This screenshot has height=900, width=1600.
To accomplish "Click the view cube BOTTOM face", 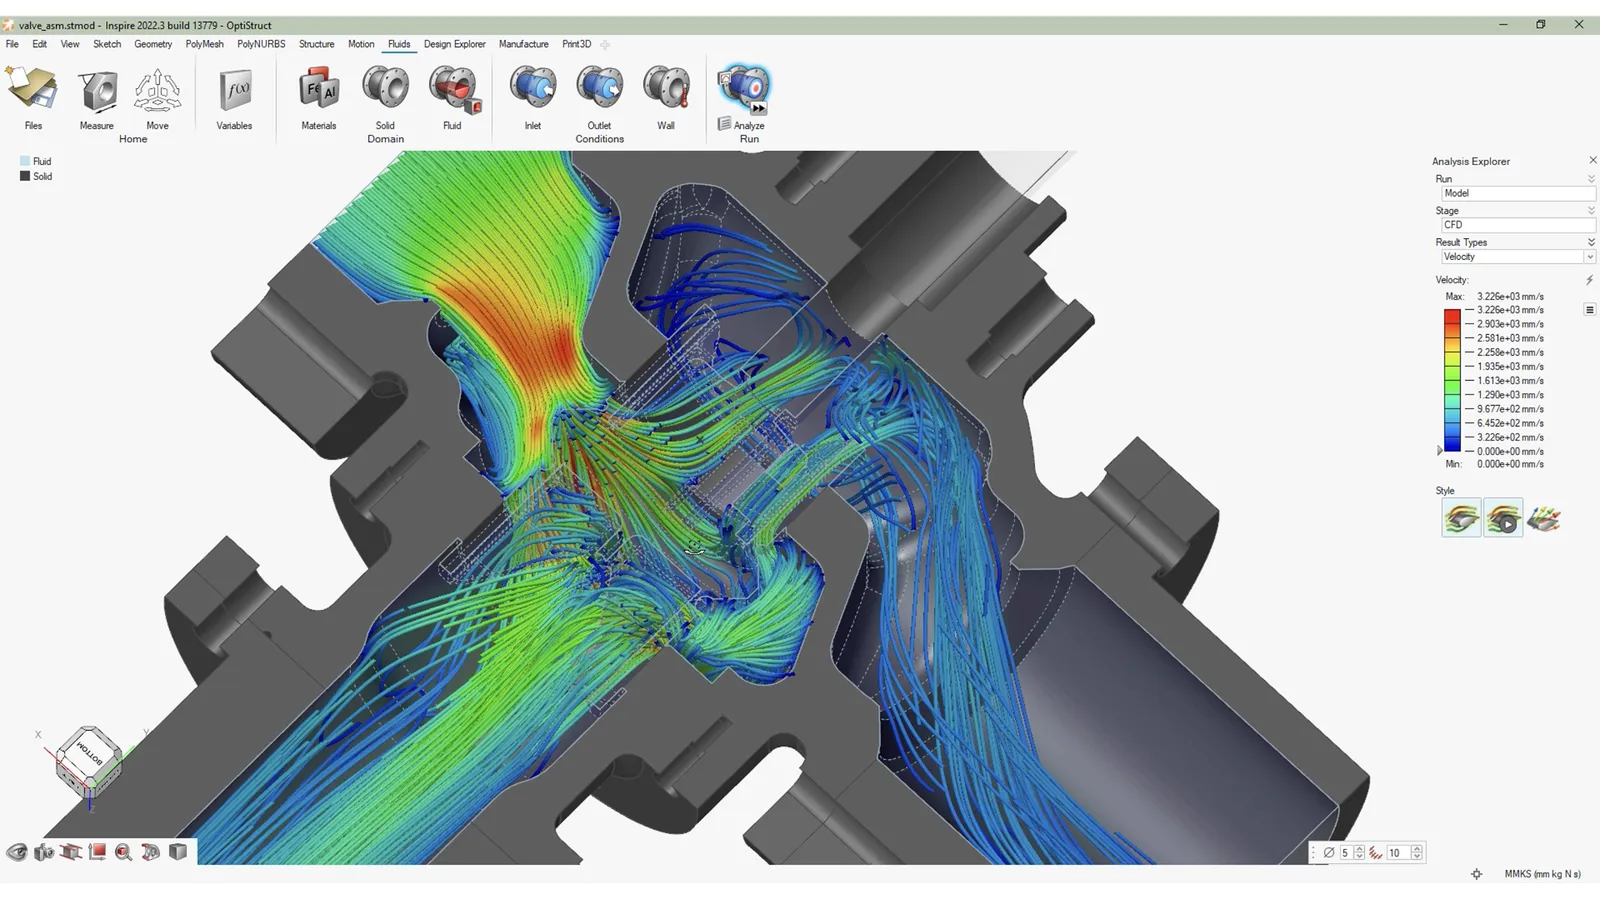I will [x=88, y=755].
